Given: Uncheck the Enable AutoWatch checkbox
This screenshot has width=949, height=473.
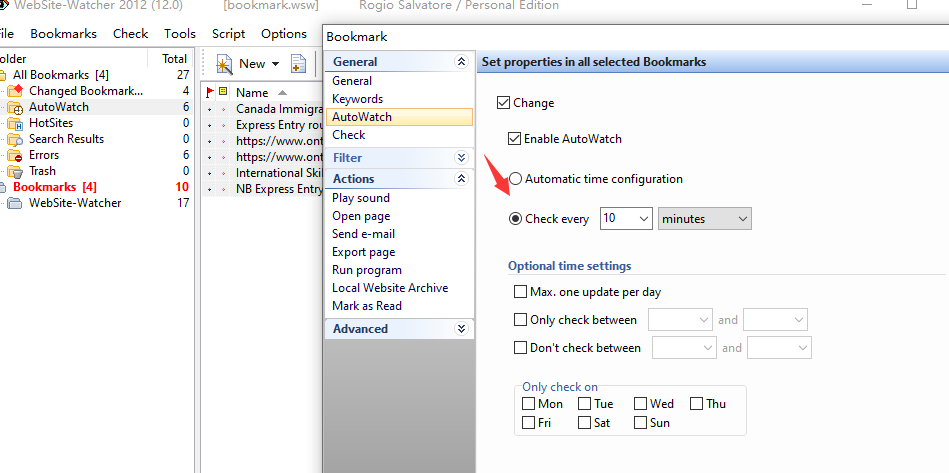Looking at the screenshot, I should coord(515,139).
